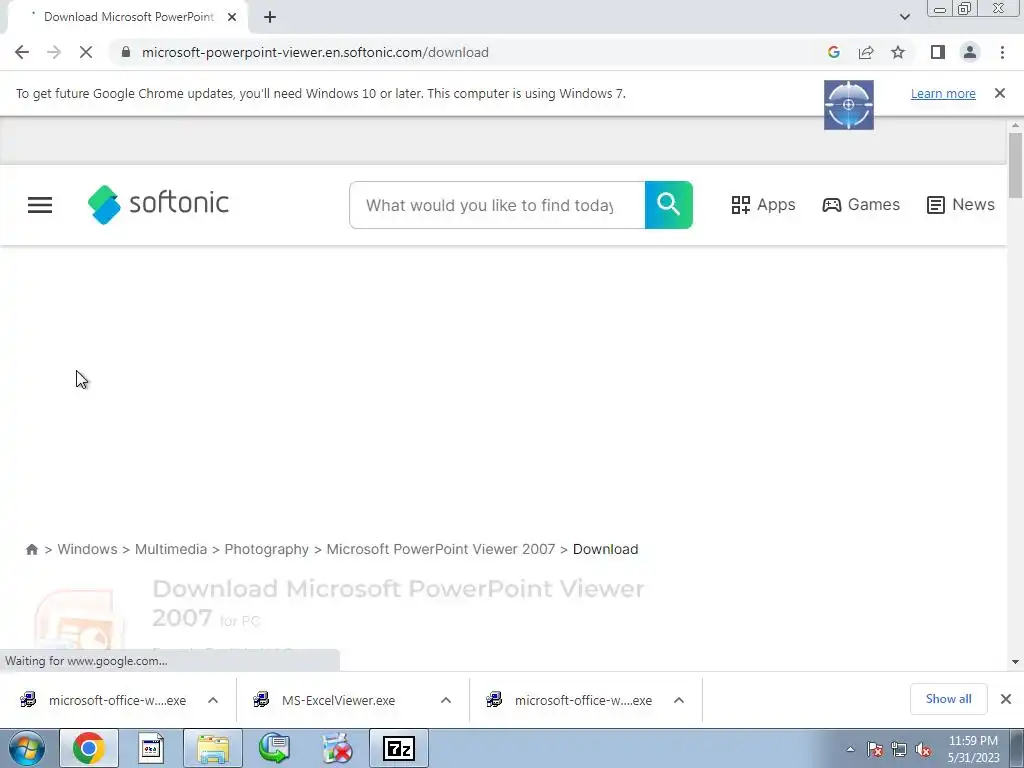Open the MS-ExcelViewer.exe download
1024x768 pixels.
(338, 700)
